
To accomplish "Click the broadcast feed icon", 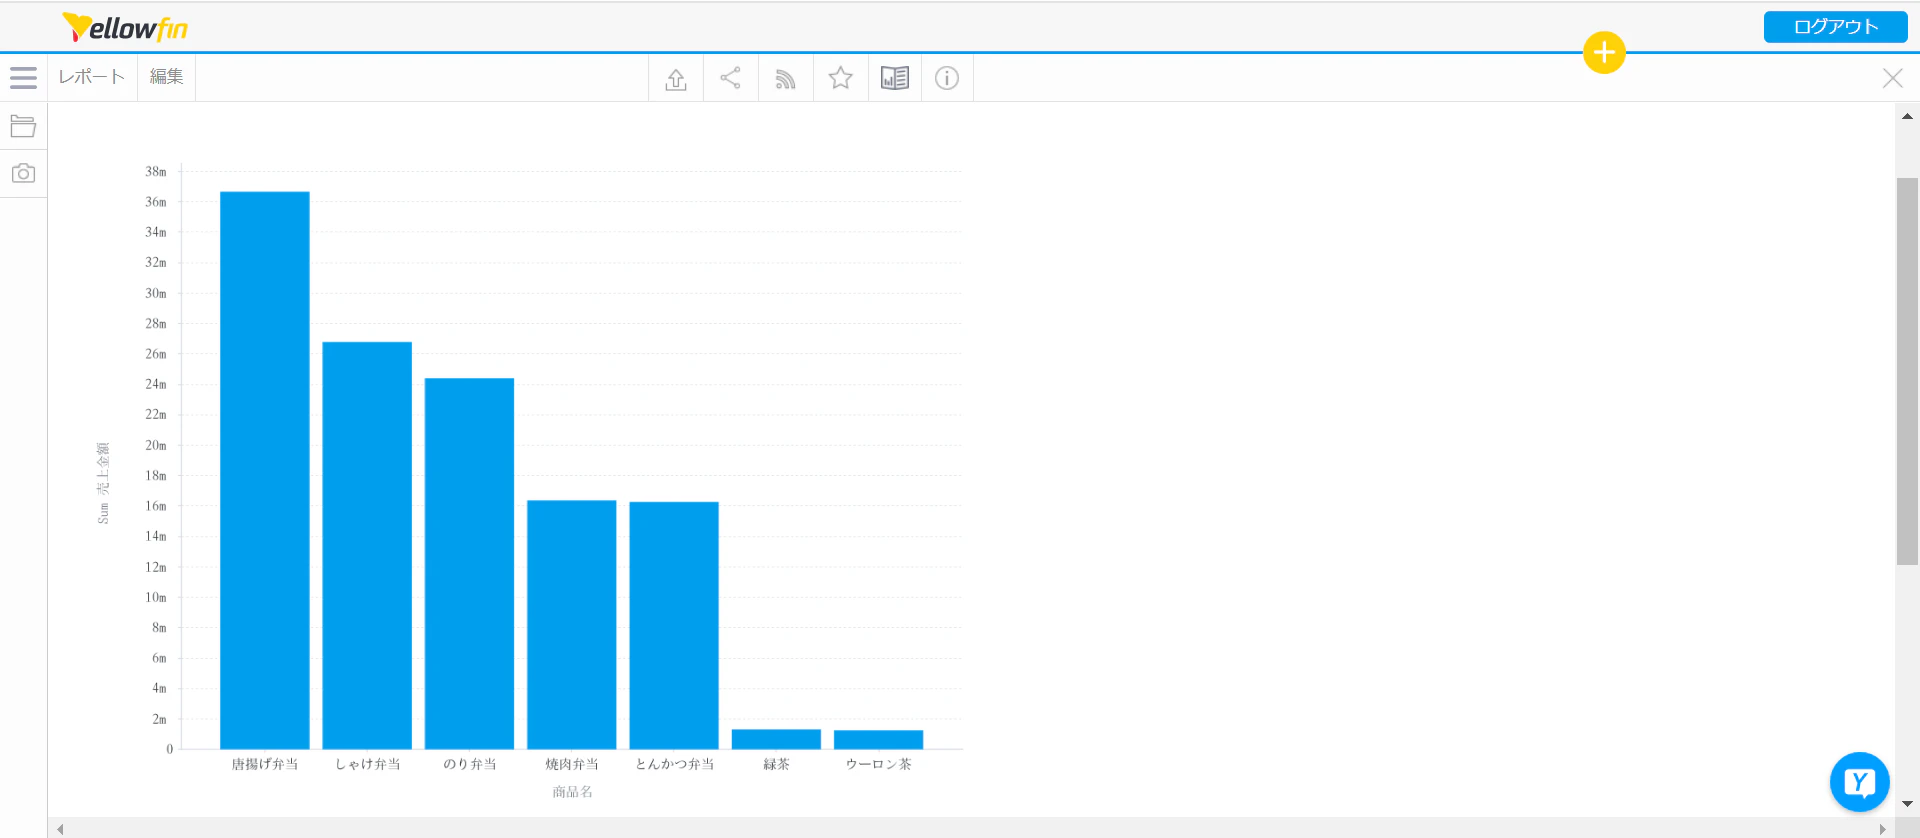I will (785, 78).
